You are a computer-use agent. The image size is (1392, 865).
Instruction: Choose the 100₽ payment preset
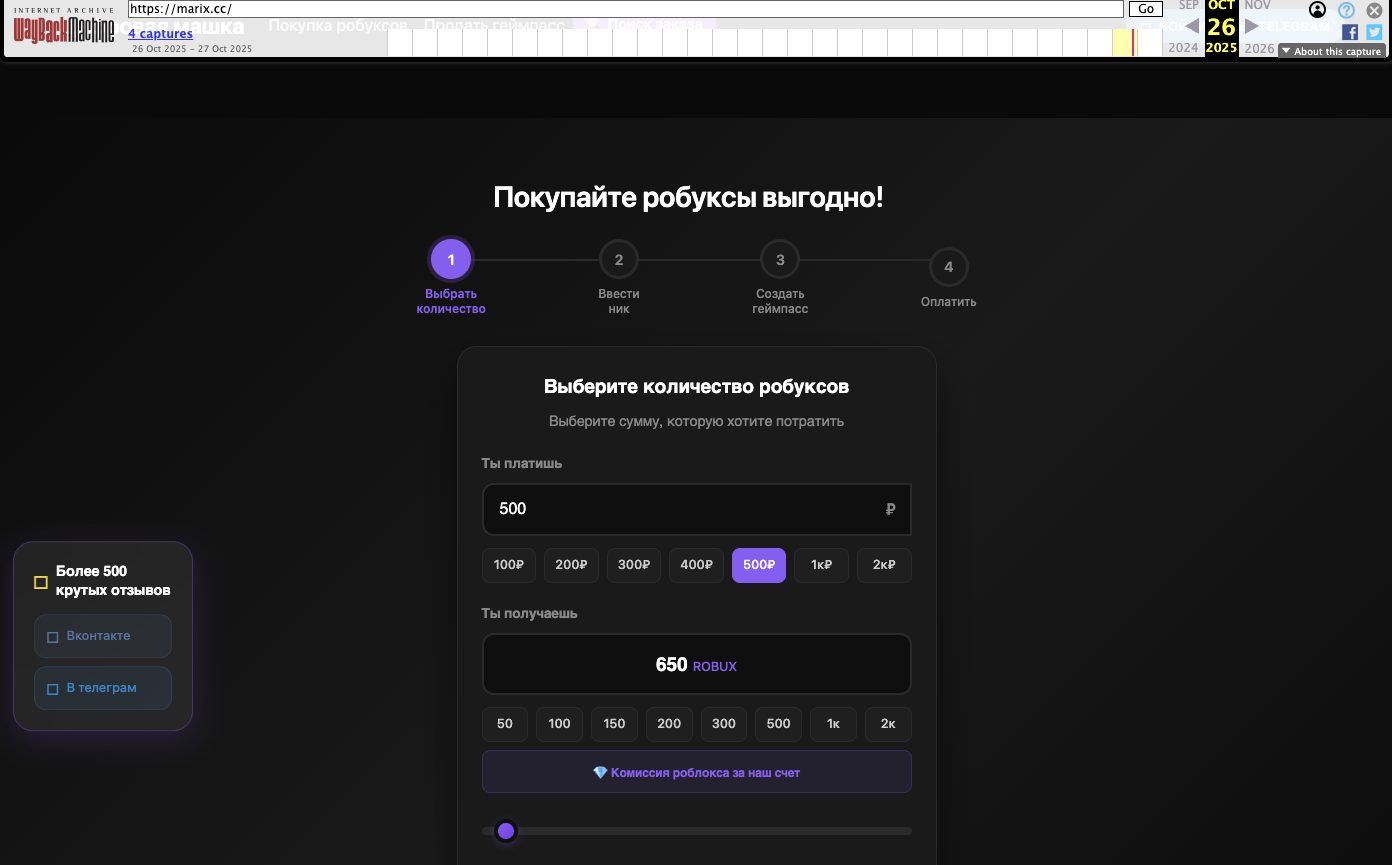(509, 565)
